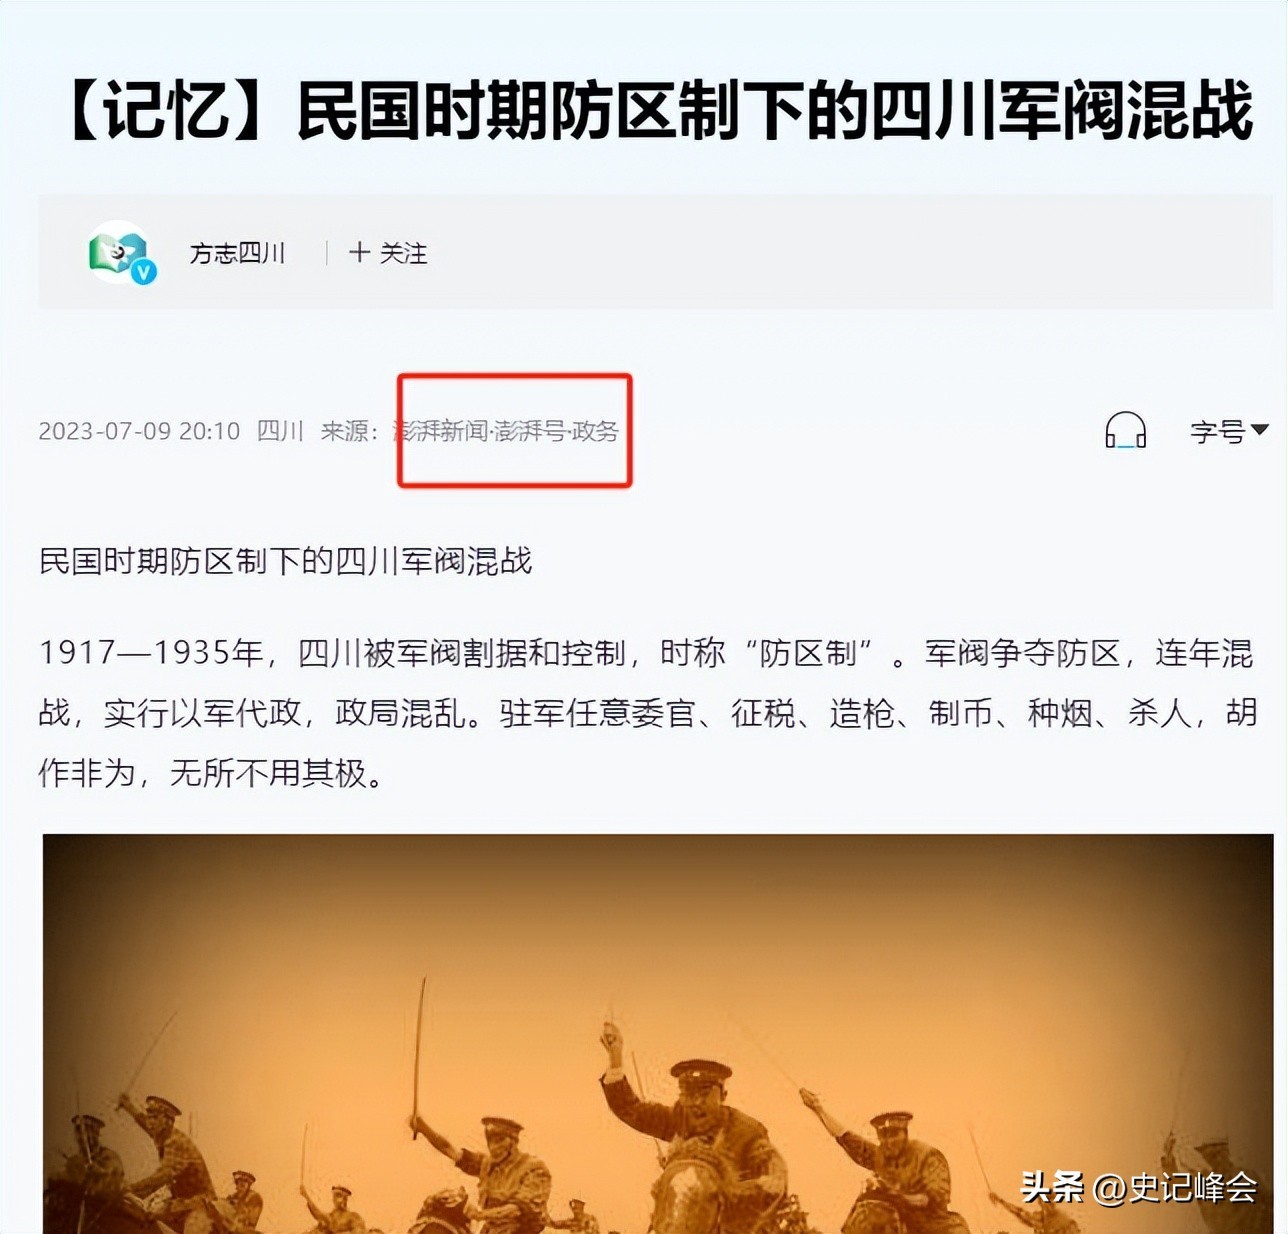
Task: Click the 来源 label text
Action: pos(349,431)
